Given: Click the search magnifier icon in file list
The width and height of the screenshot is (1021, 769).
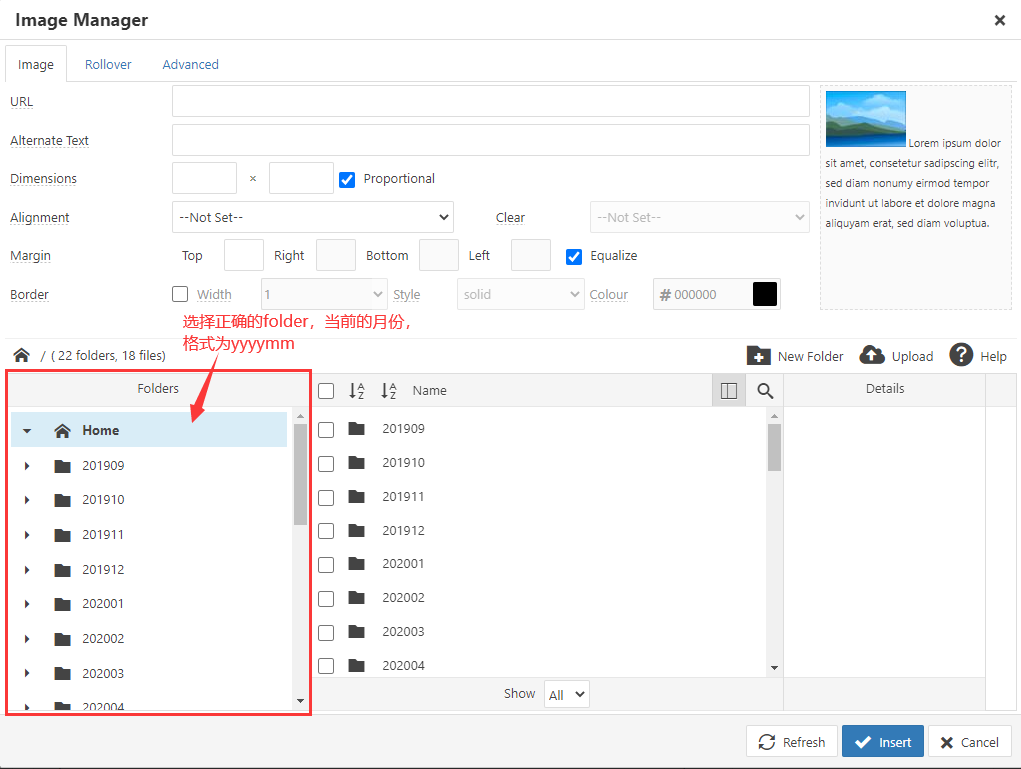Looking at the screenshot, I should (765, 391).
